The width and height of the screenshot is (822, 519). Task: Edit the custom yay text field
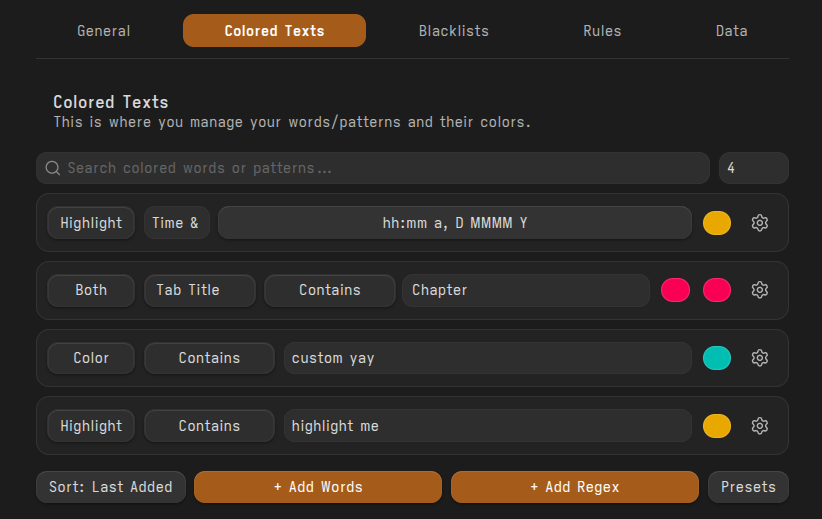(x=488, y=358)
